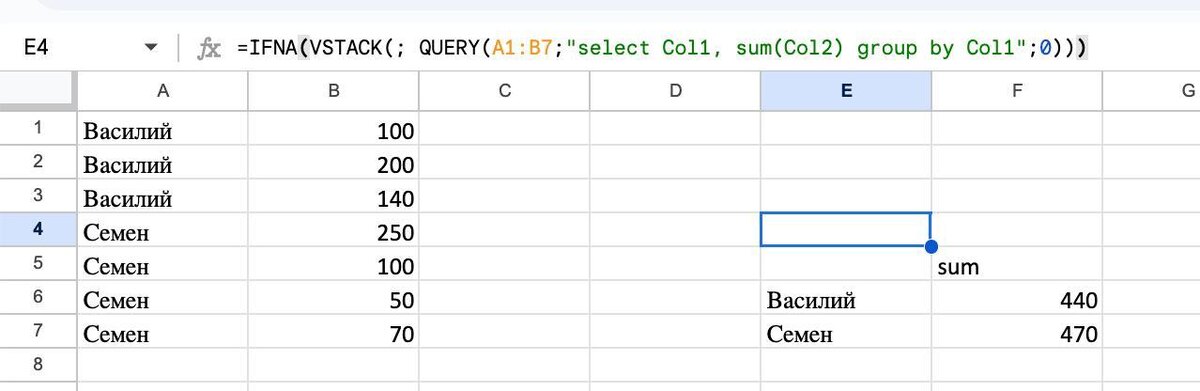Image resolution: width=1200 pixels, height=391 pixels.
Task: Select column F header
Action: tap(1017, 90)
